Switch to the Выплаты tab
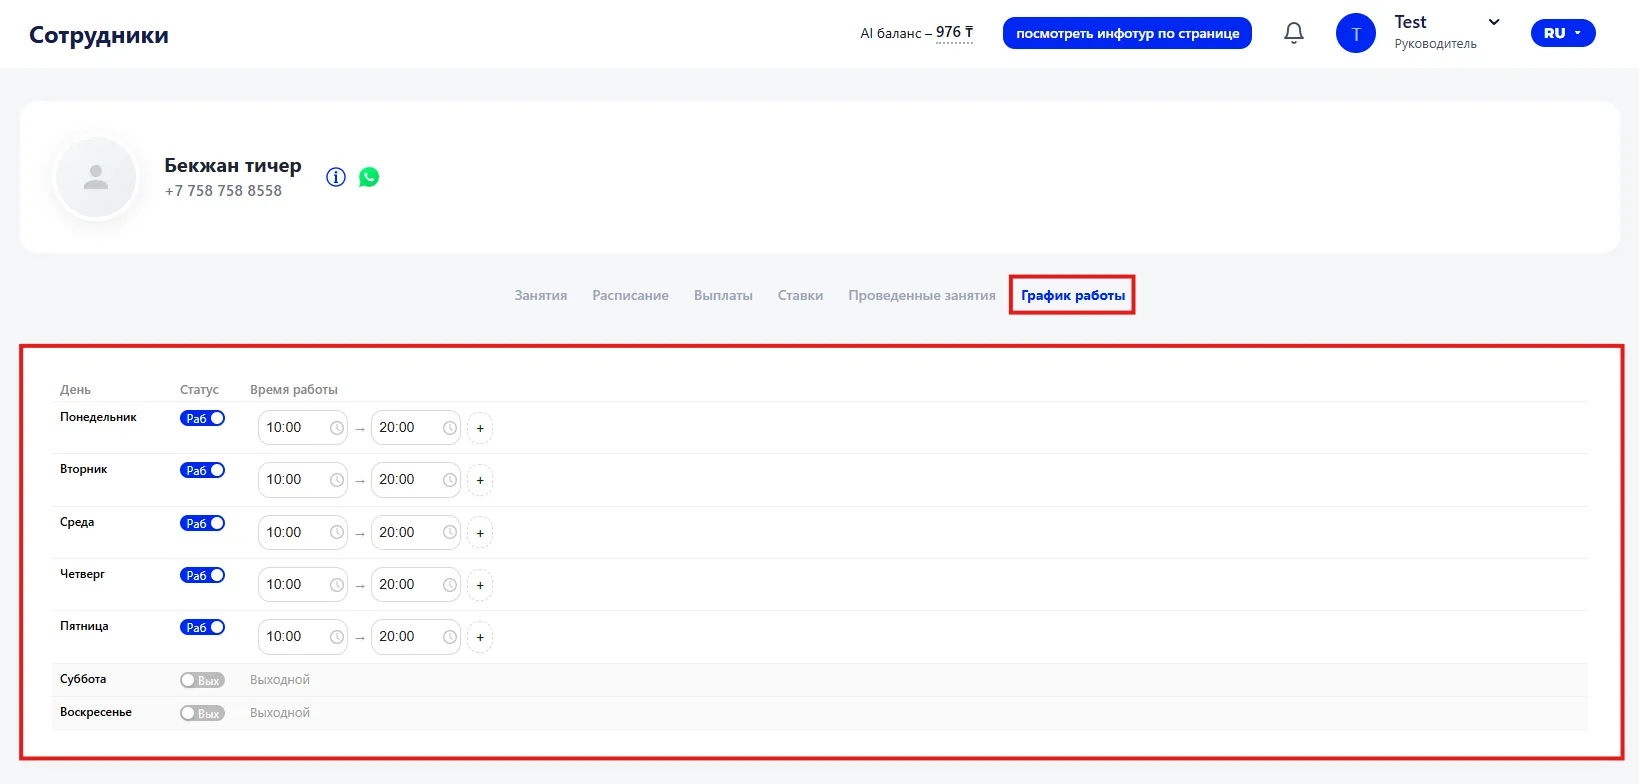The width and height of the screenshot is (1639, 784). (x=723, y=295)
